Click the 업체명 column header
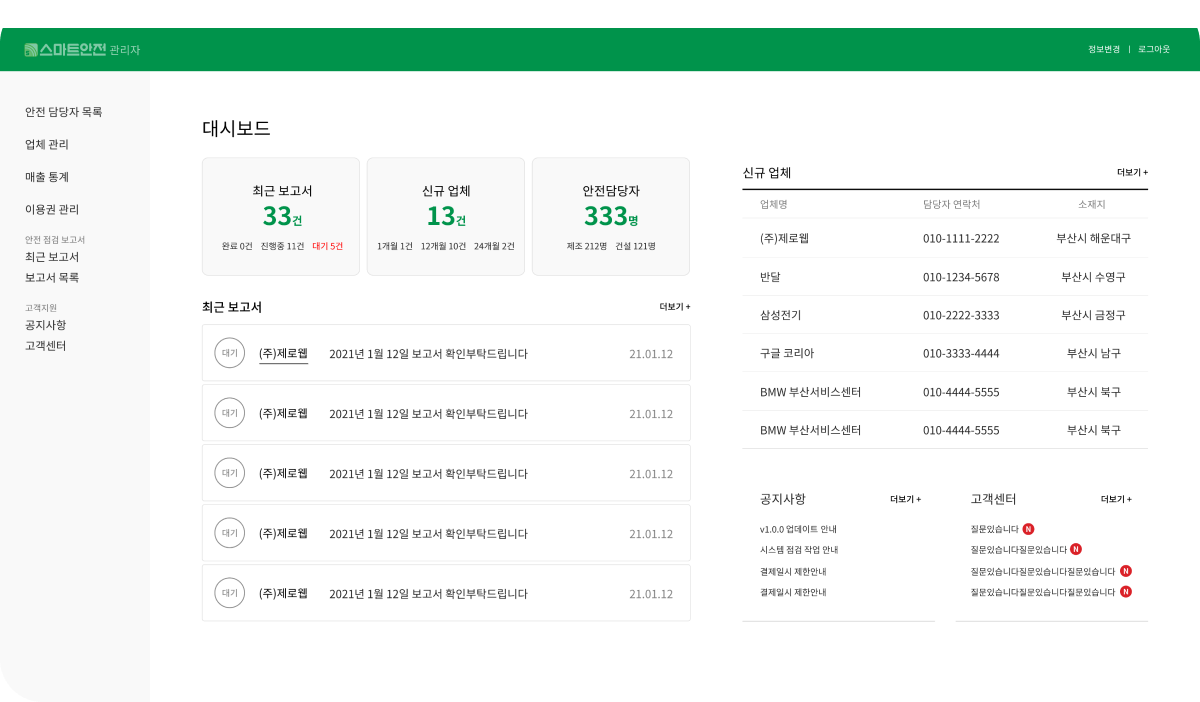1200x702 pixels. 774,204
